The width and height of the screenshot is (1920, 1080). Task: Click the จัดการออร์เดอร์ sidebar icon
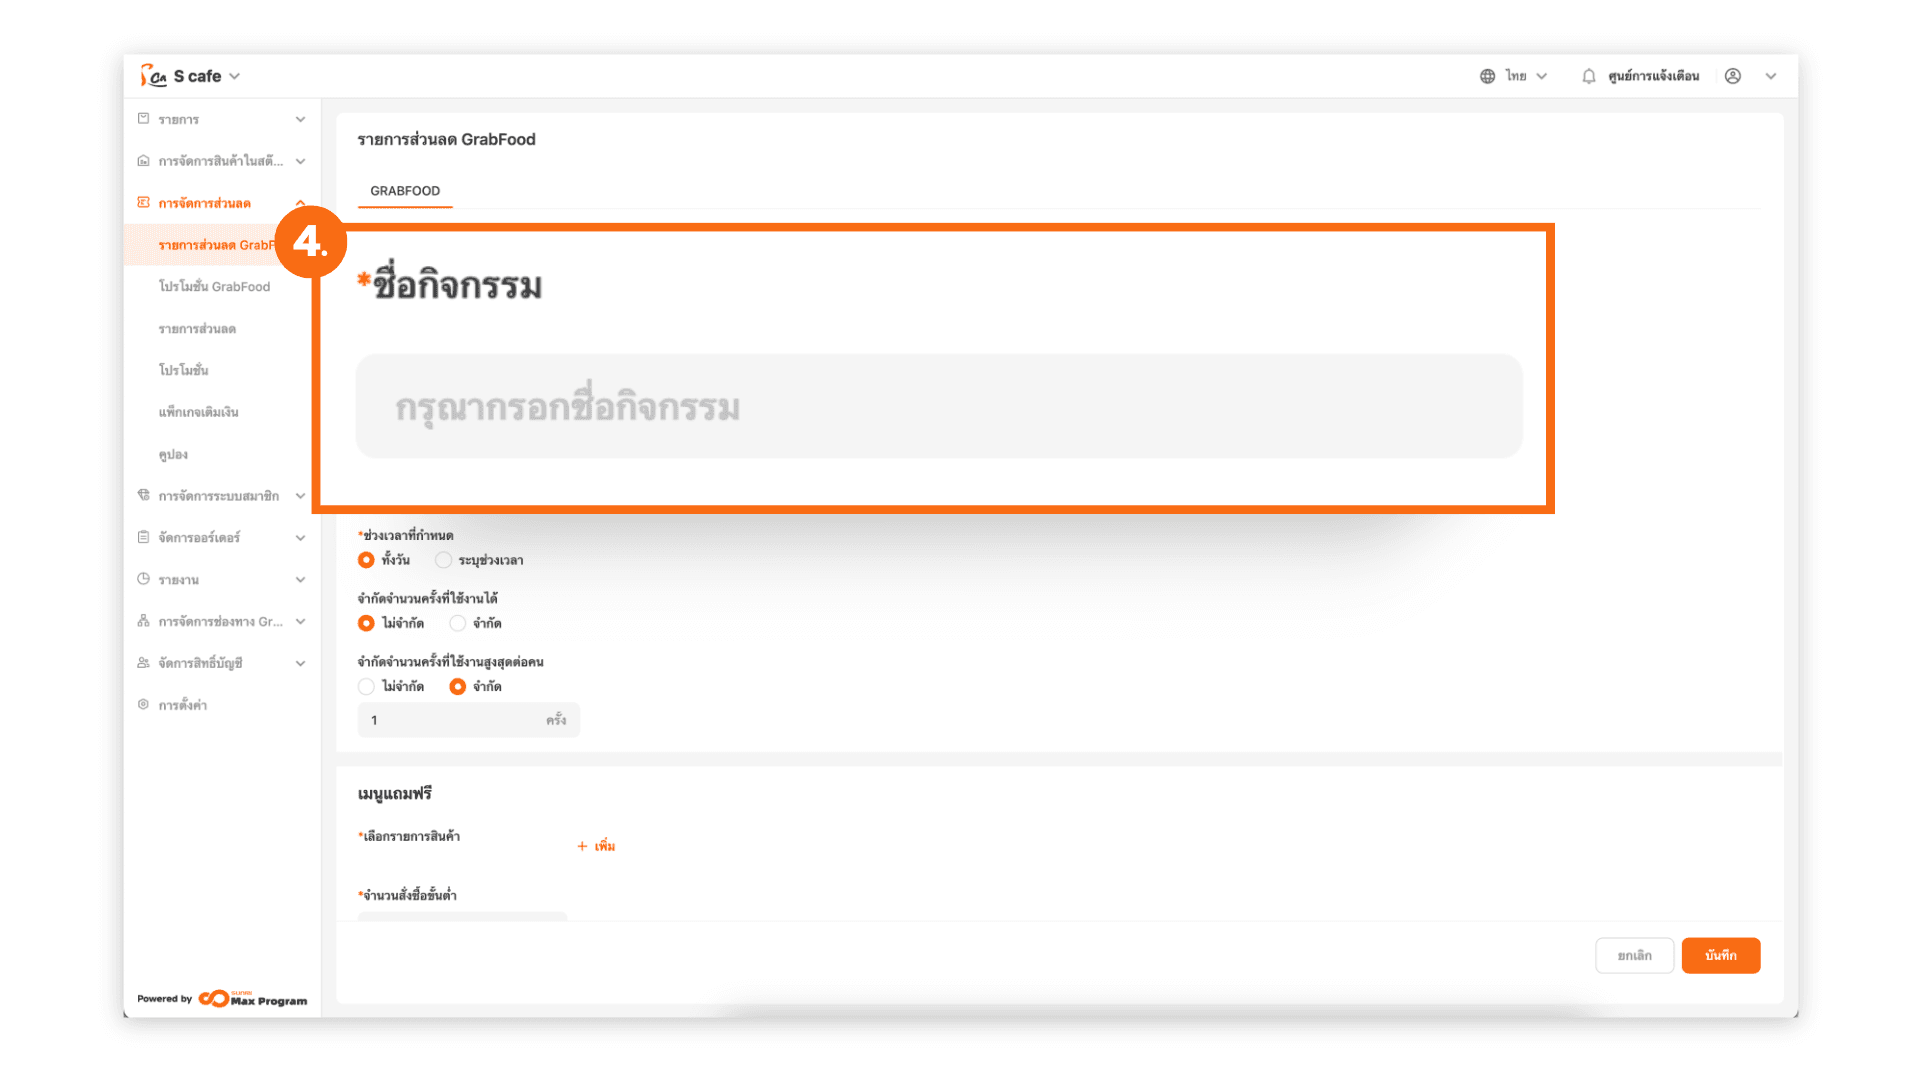[144, 537]
